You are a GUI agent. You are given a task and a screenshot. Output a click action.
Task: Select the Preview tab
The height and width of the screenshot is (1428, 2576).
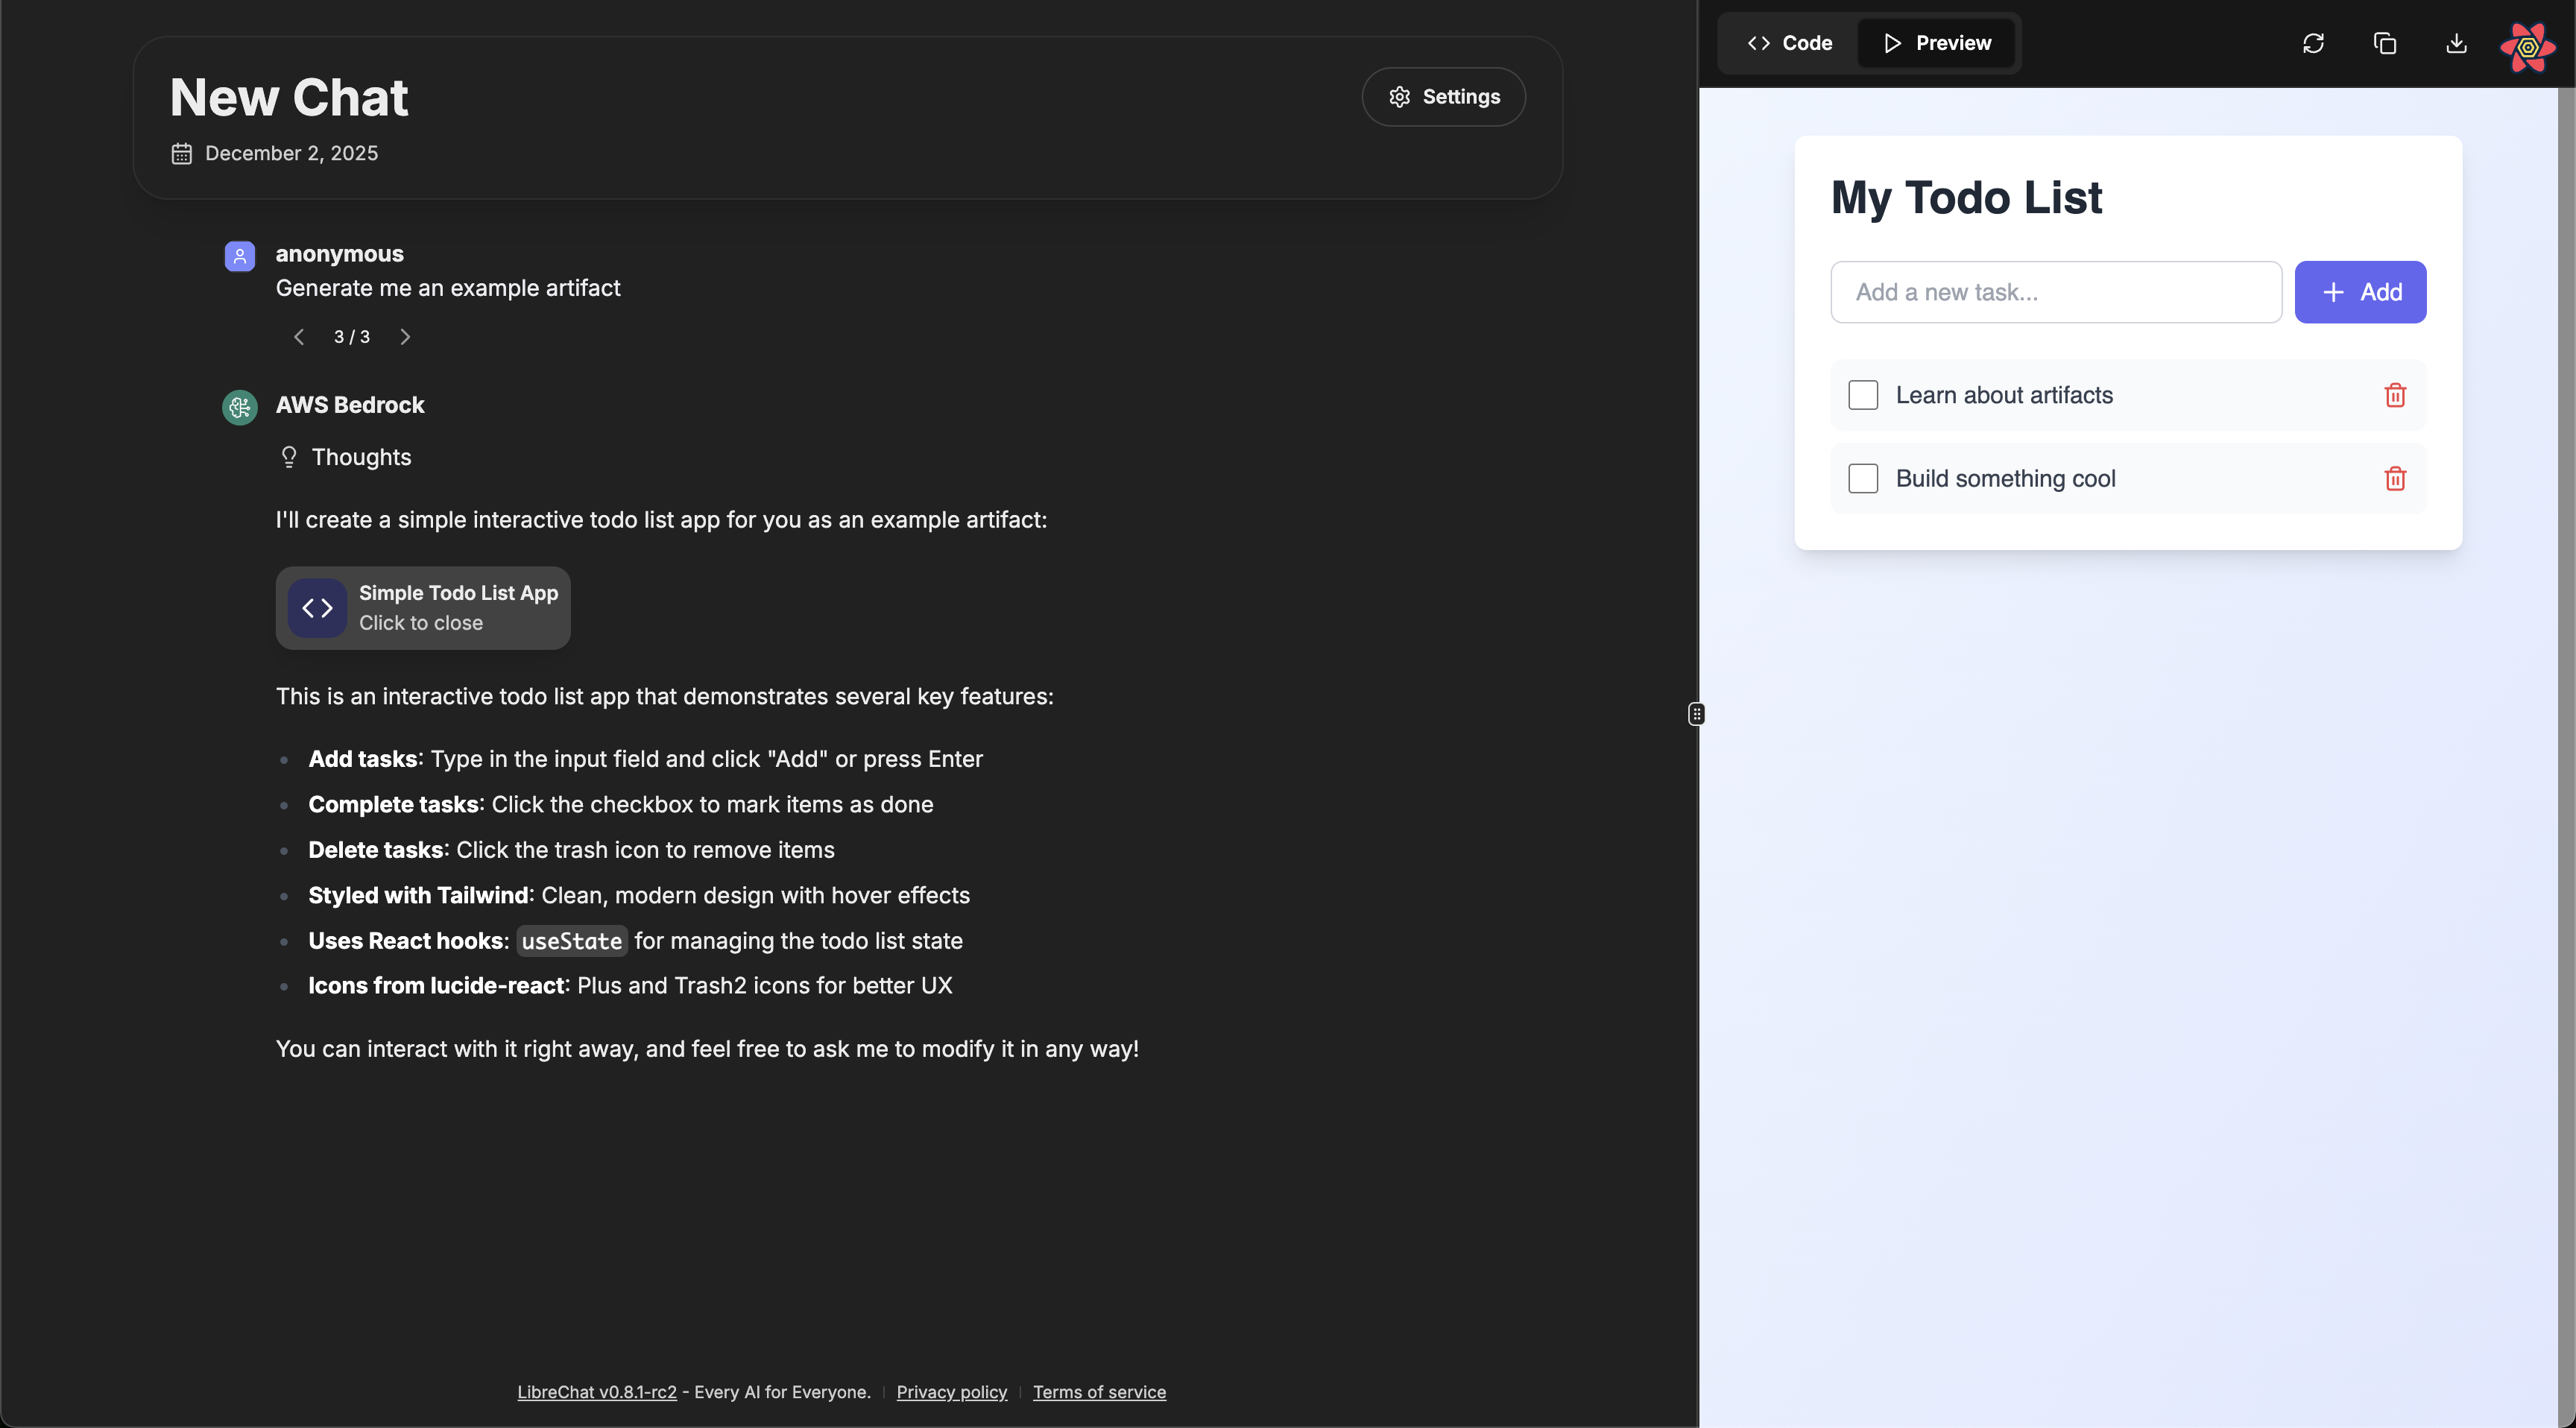[x=1937, y=43]
